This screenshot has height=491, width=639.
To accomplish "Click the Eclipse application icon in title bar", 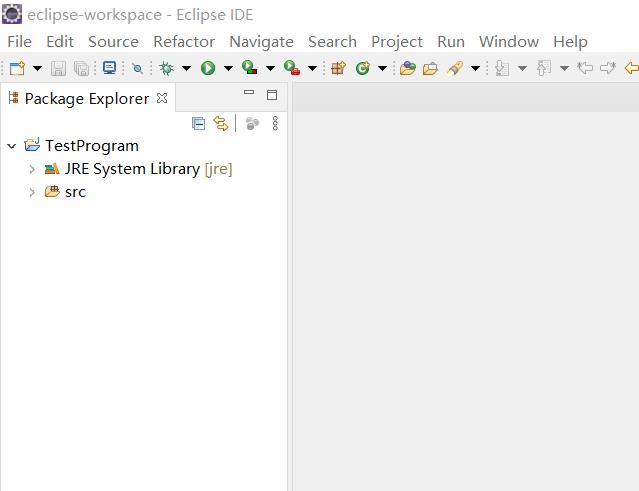I will tap(12, 14).
